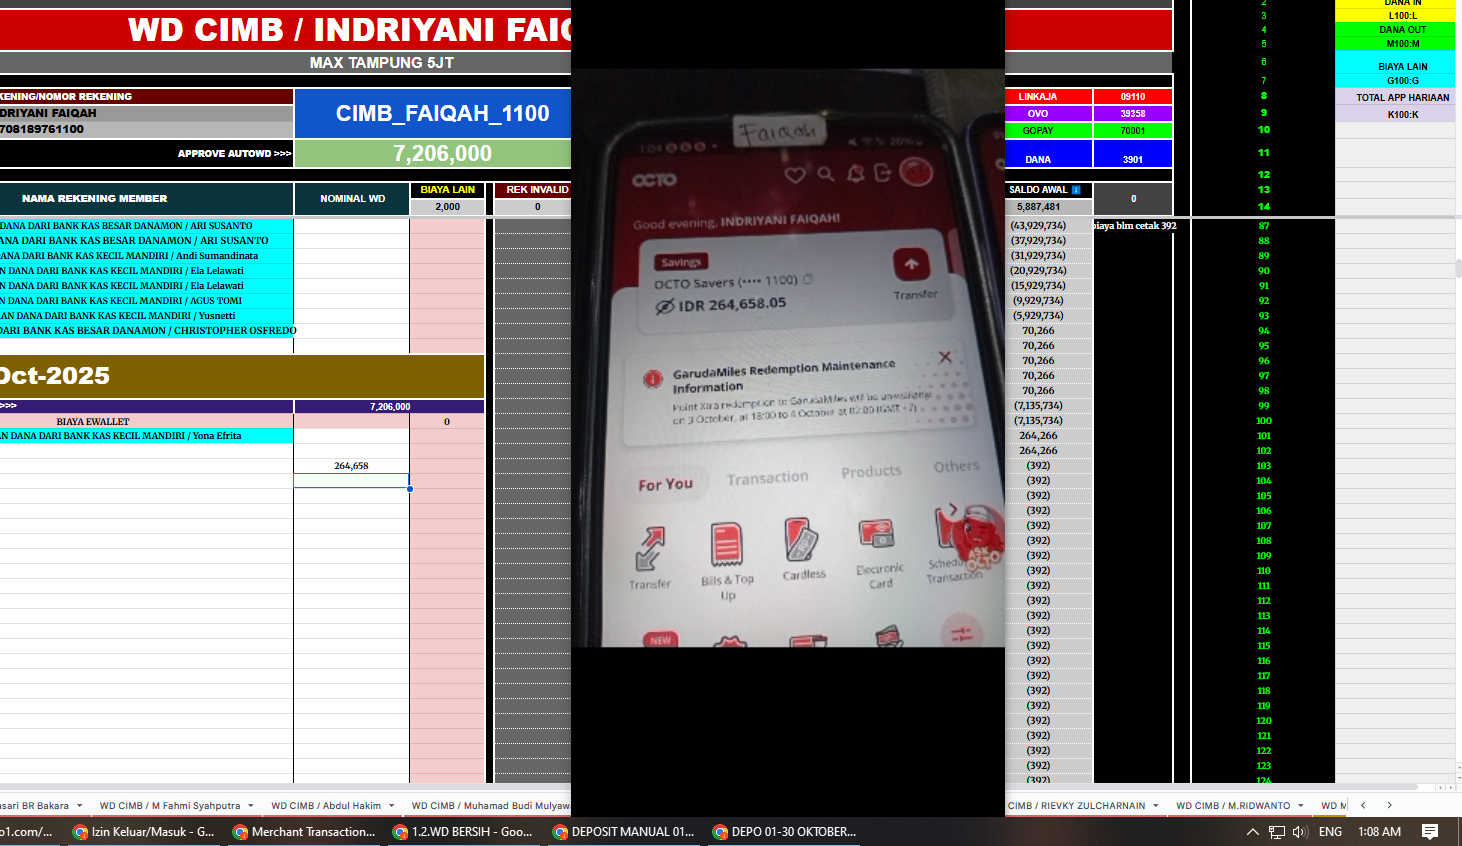This screenshot has height=846, width=1462.
Task: Select the Others tab in OCTO app
Action: pos(956,466)
